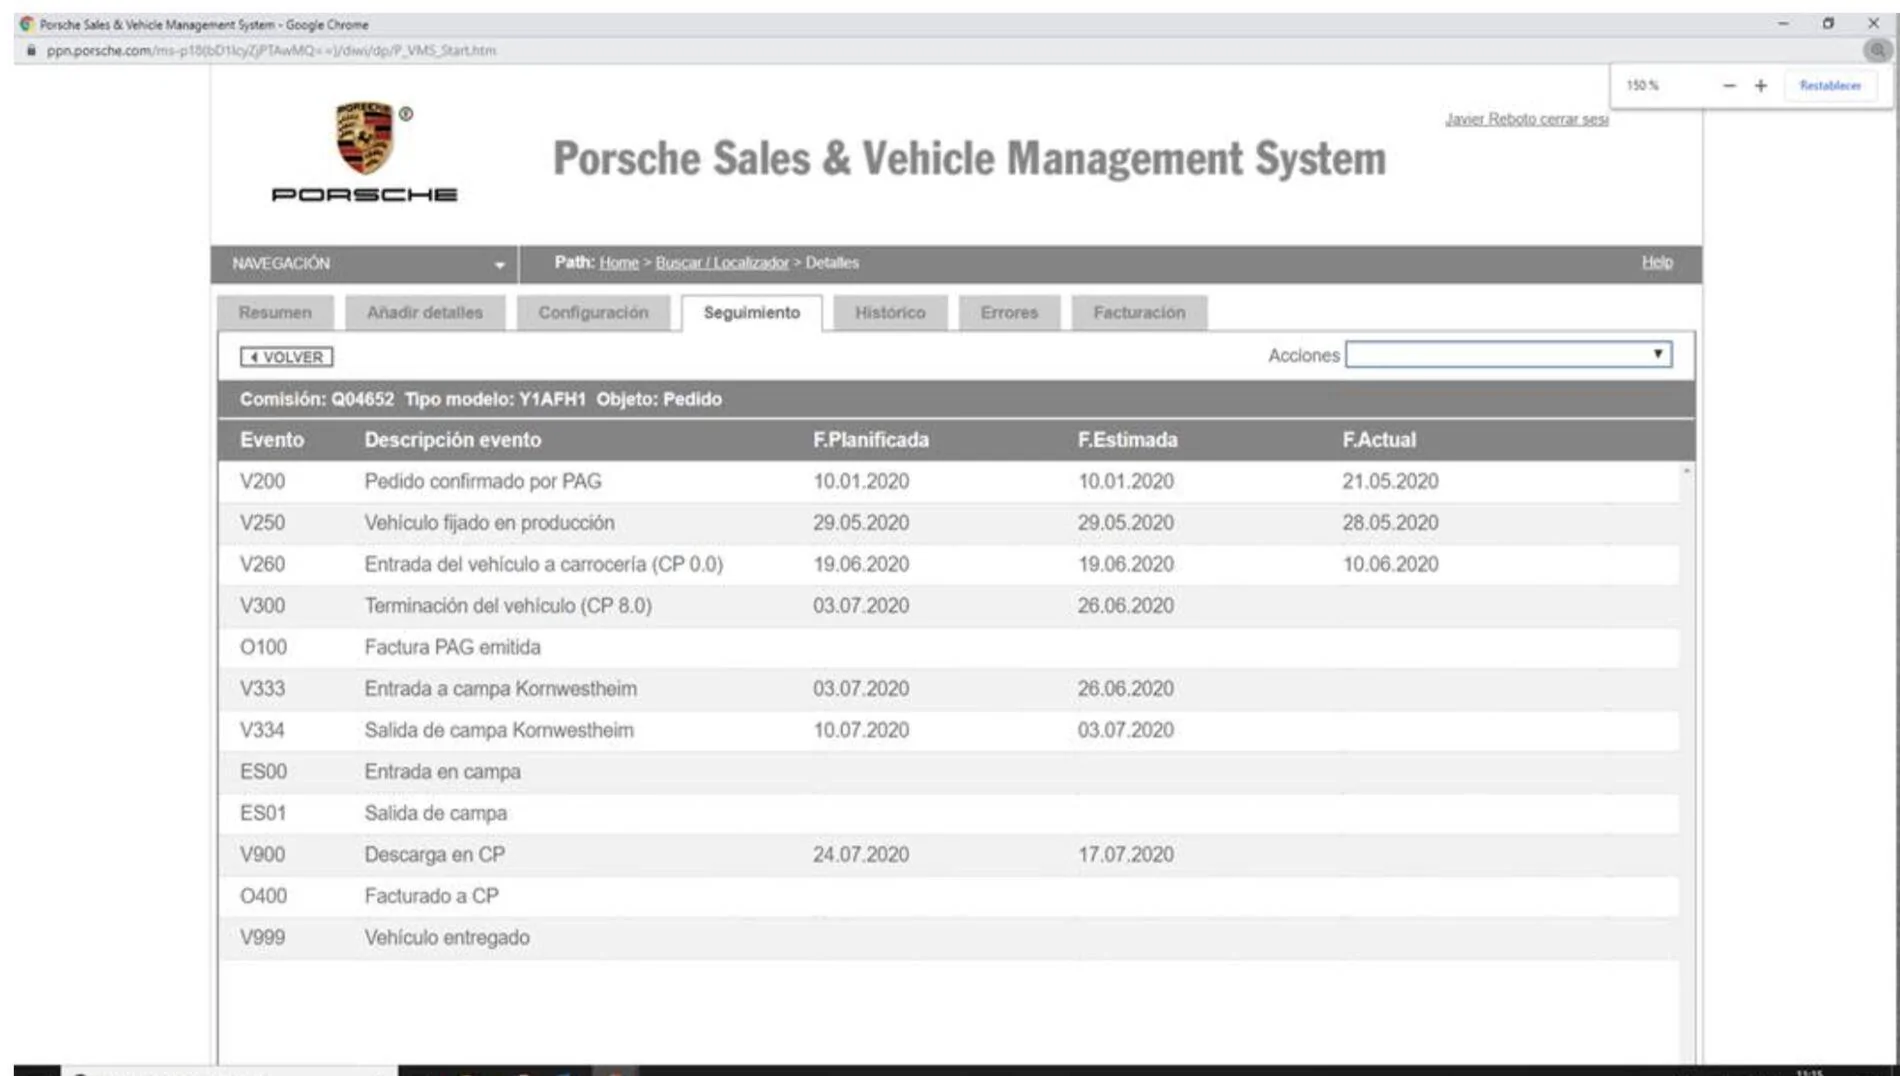This screenshot has width=1900, height=1076.
Task: Click the VOLVER back button
Action: (286, 357)
